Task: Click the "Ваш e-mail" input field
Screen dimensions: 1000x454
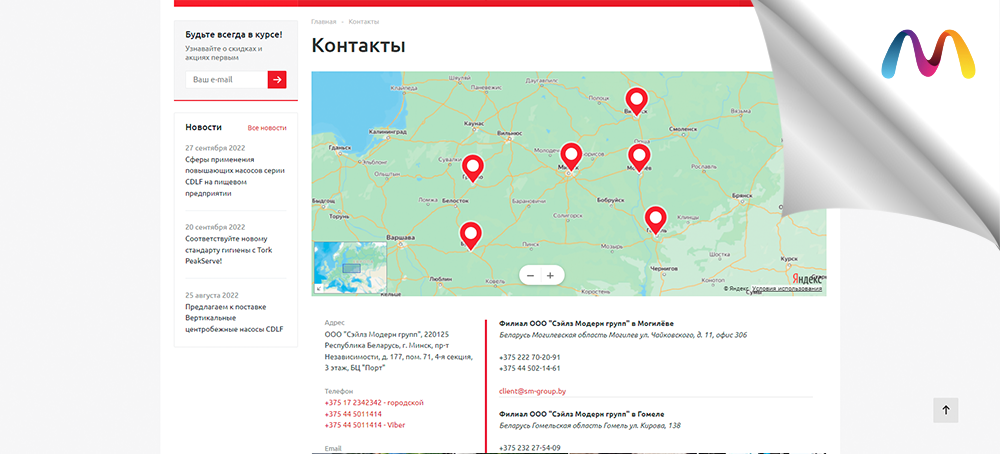Action: click(x=226, y=80)
